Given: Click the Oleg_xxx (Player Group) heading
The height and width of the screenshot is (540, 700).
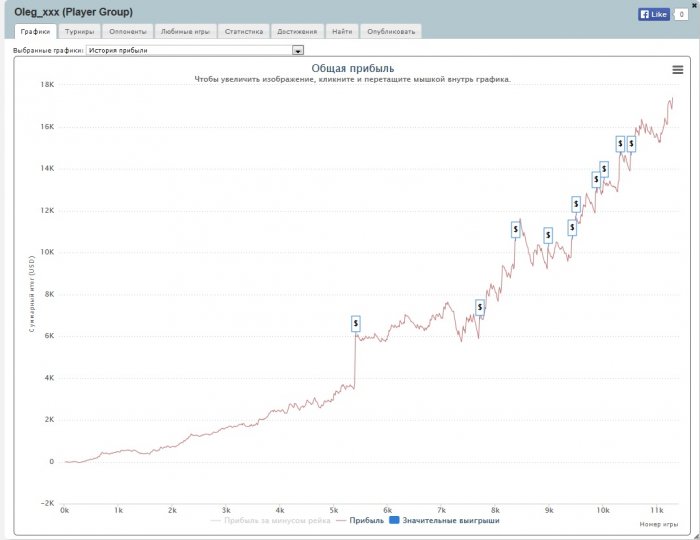Looking at the screenshot, I should [x=74, y=12].
